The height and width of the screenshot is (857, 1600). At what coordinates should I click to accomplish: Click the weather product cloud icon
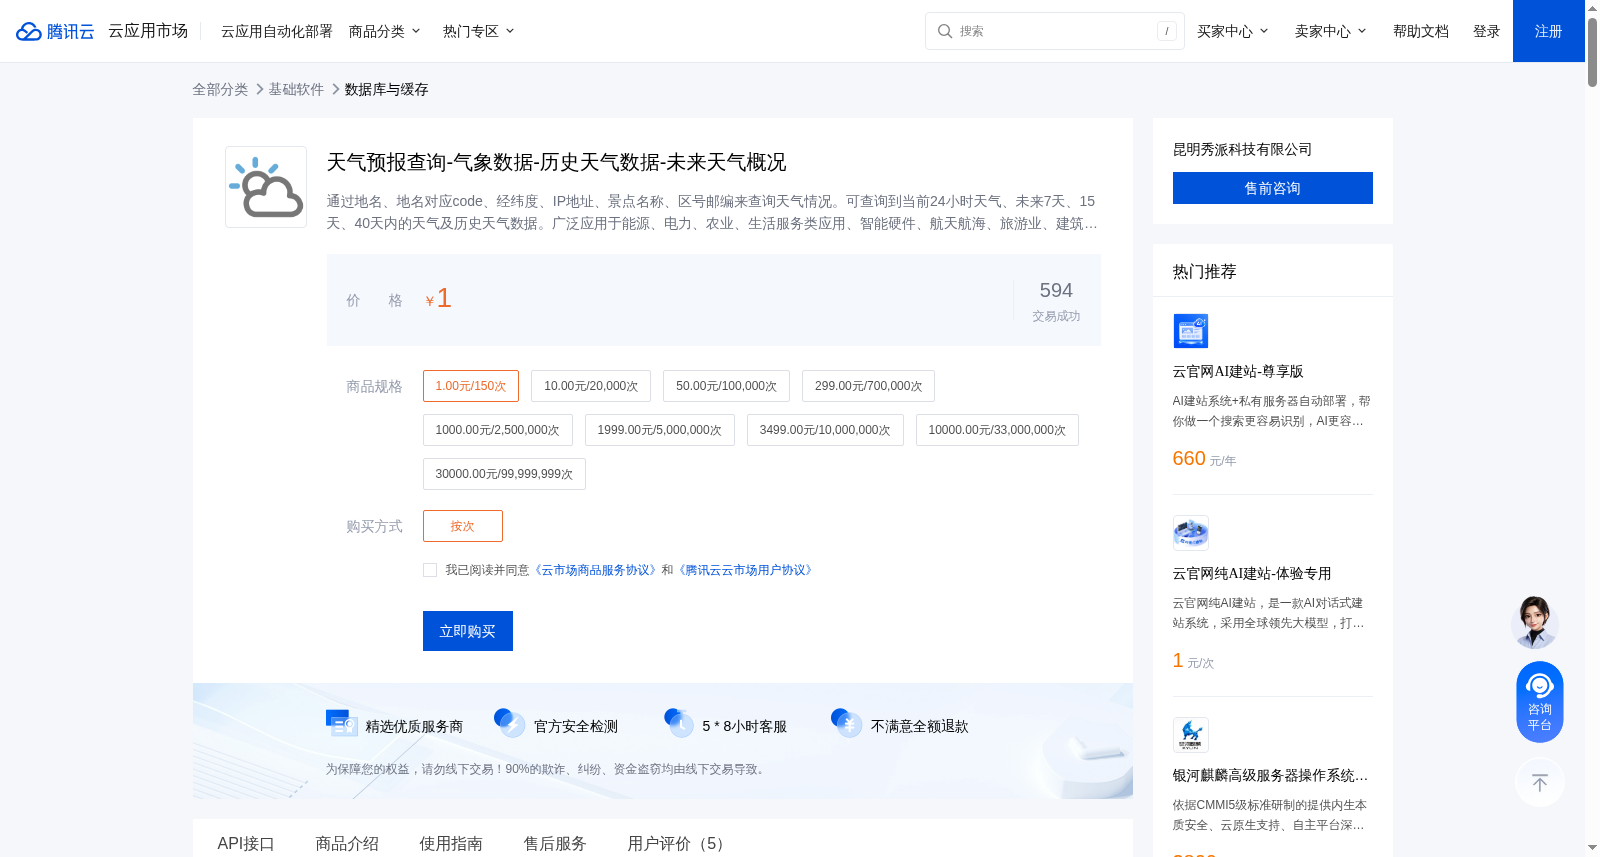pos(266,187)
